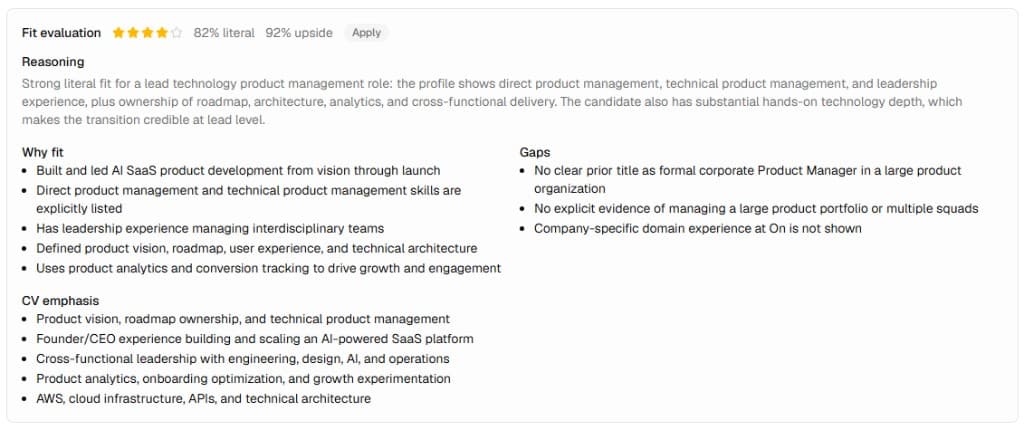1024x430 pixels.
Task: Click the Gaps section heading
Action: (x=535, y=152)
